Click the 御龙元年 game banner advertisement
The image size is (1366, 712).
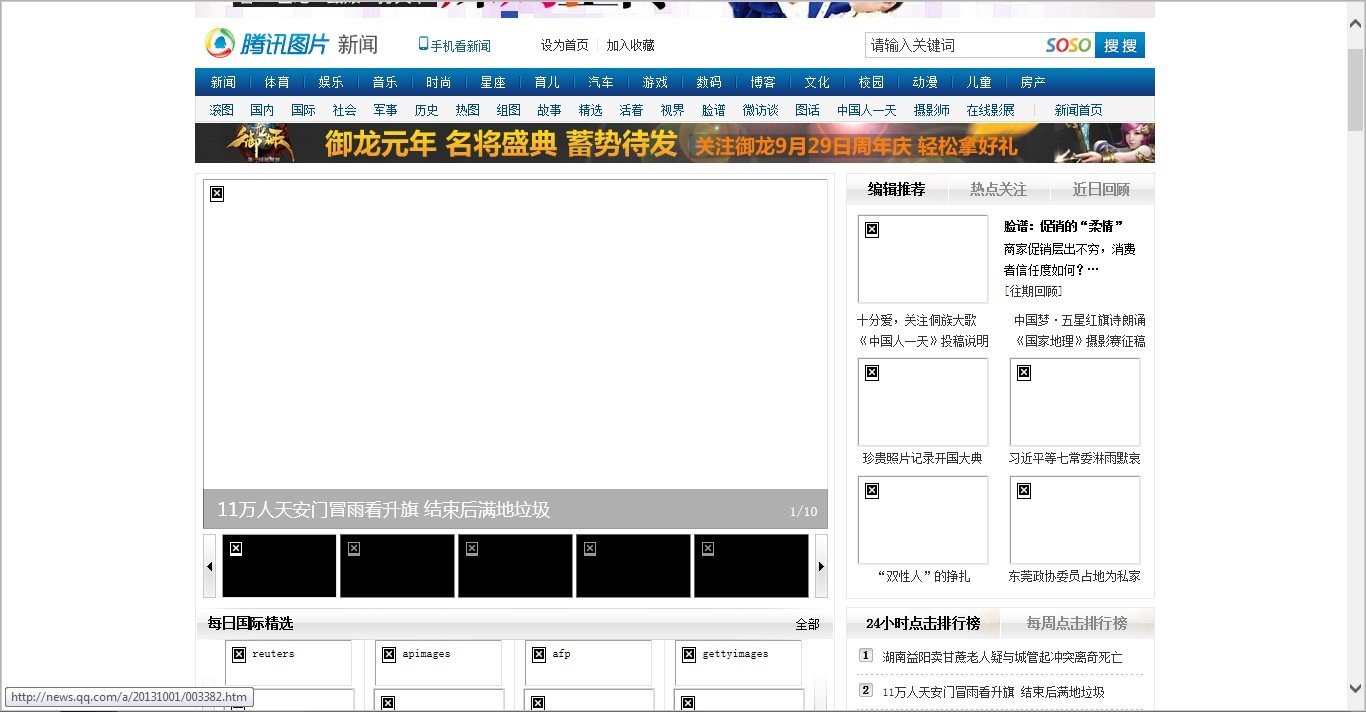674,143
